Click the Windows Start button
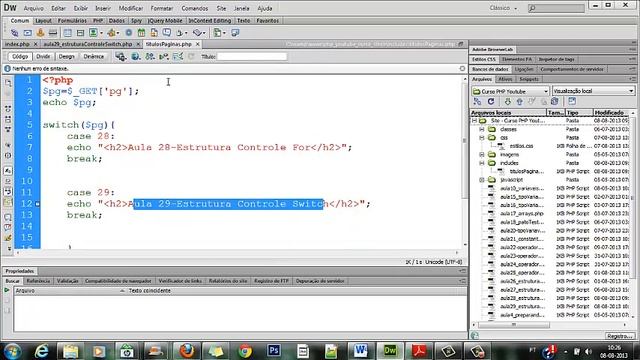The image size is (640, 360). tap(12, 351)
